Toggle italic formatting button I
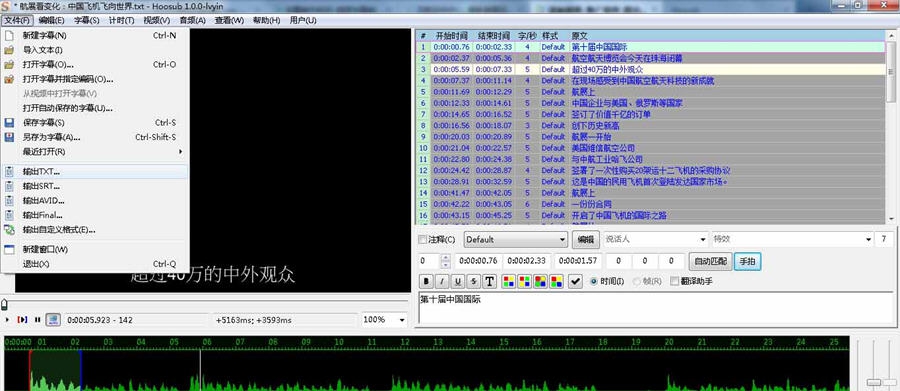 (442, 281)
